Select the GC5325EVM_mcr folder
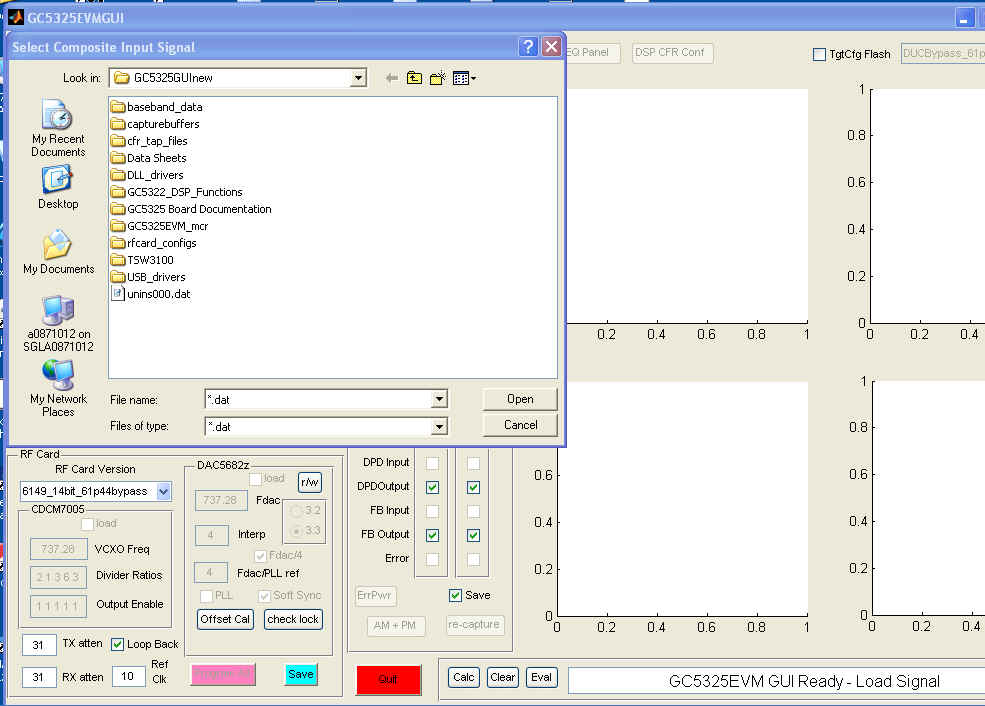 (160, 225)
